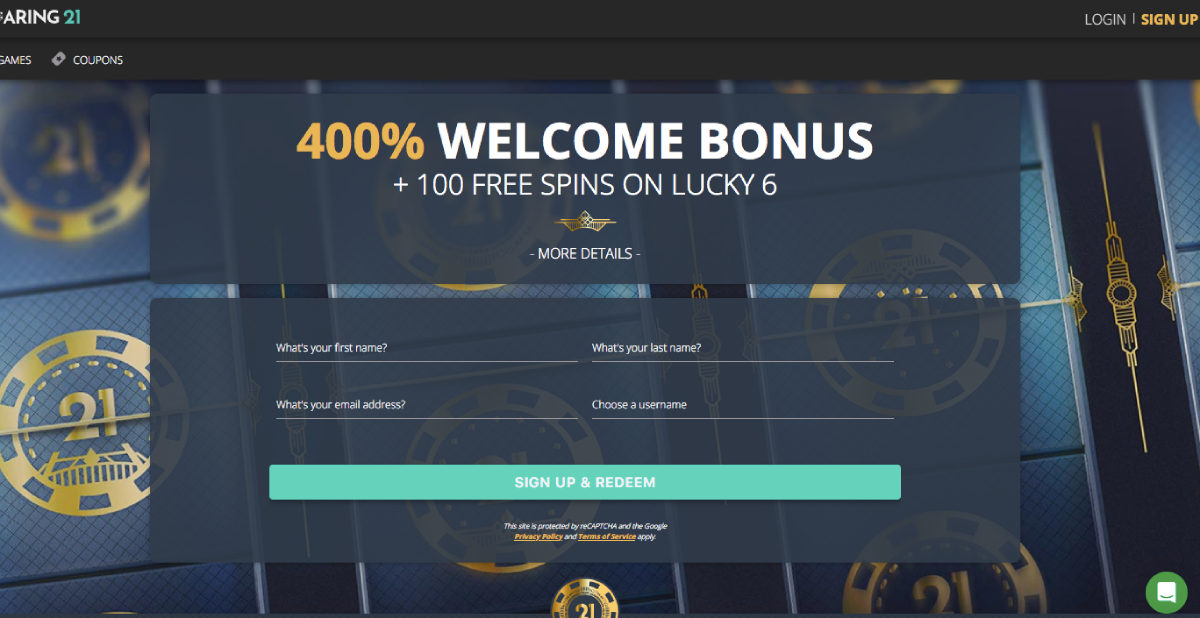Screen dimensions: 1200x618
Task: Click SIGN UP in the header
Action: 1169,19
